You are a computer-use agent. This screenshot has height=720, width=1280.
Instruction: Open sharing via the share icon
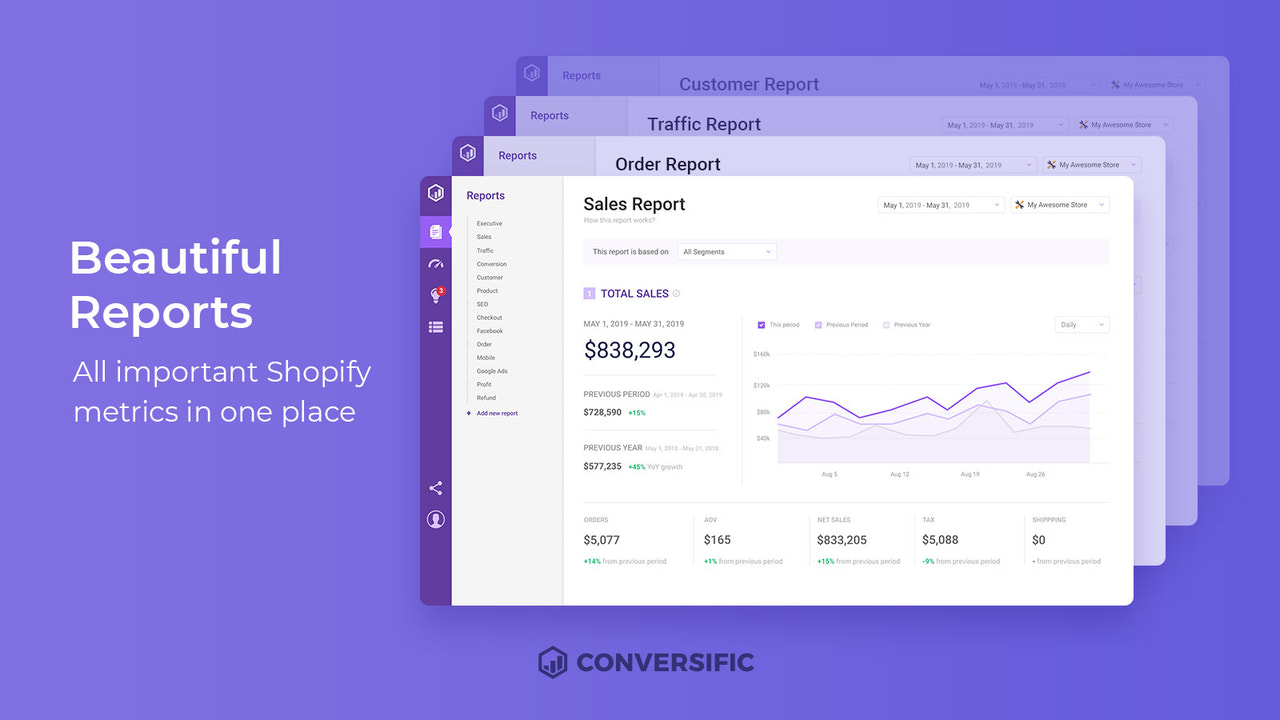(435, 487)
